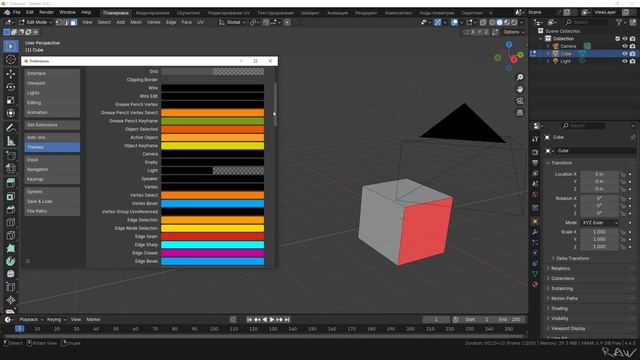Toggle render camera icon for Light row
Viewport: 640px width, 360px height.
coord(632,61)
